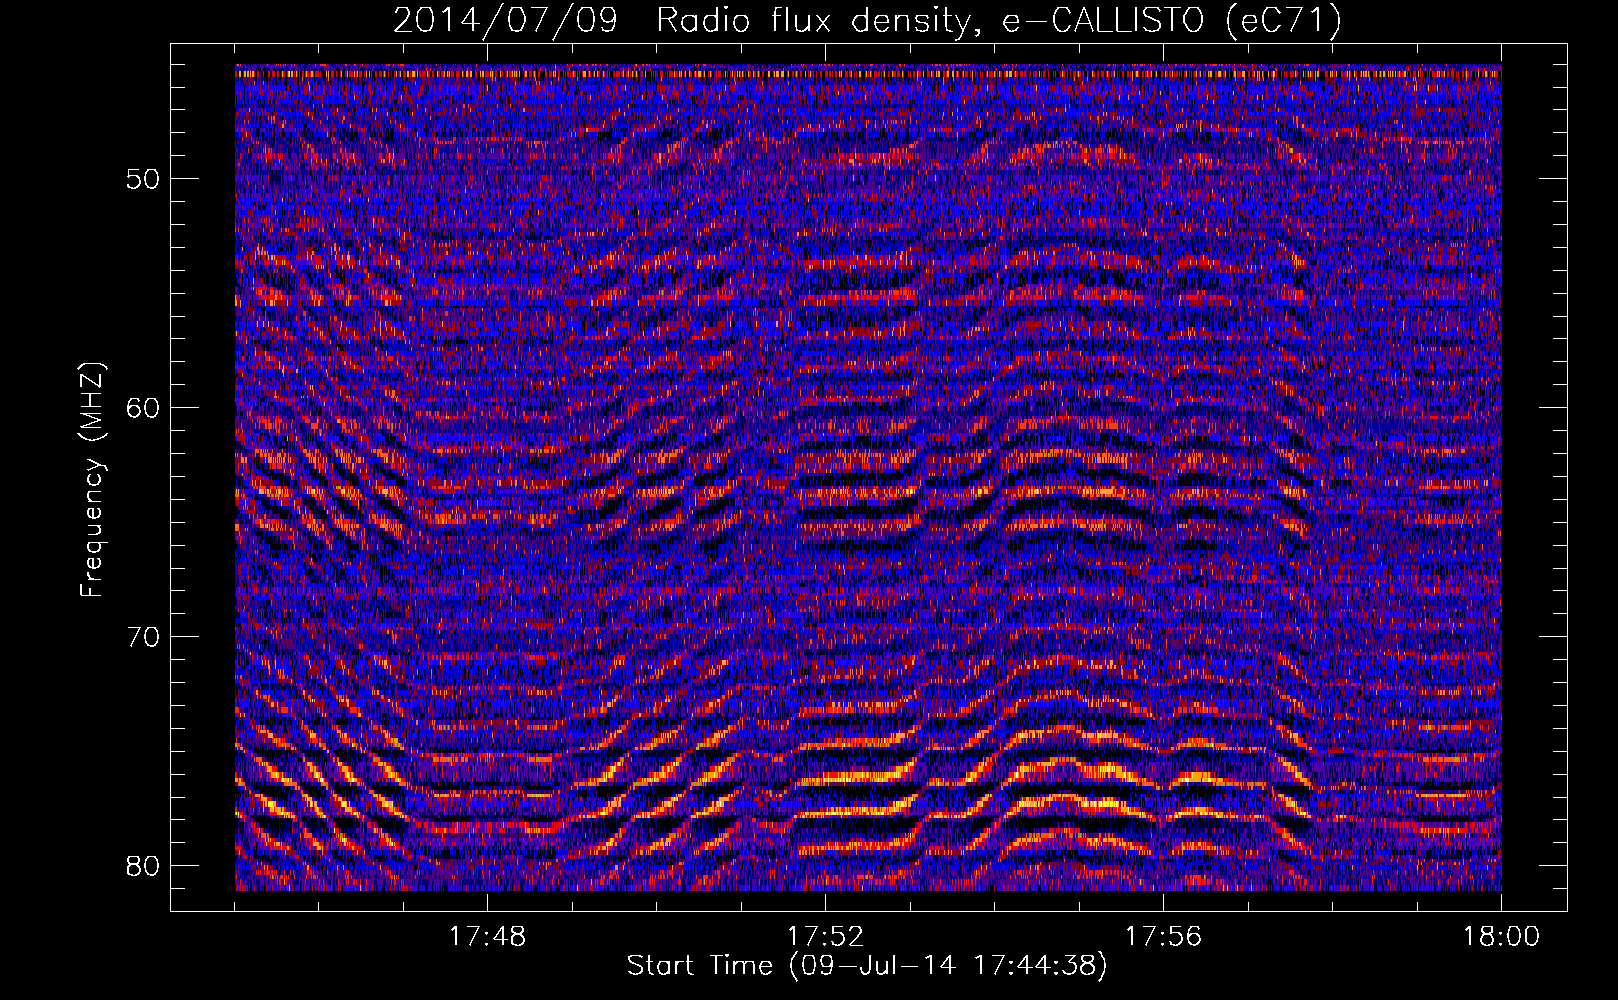Click the 70 MHz frequency tick label
Viewport: 1618px width, 1000px height.
click(x=143, y=637)
